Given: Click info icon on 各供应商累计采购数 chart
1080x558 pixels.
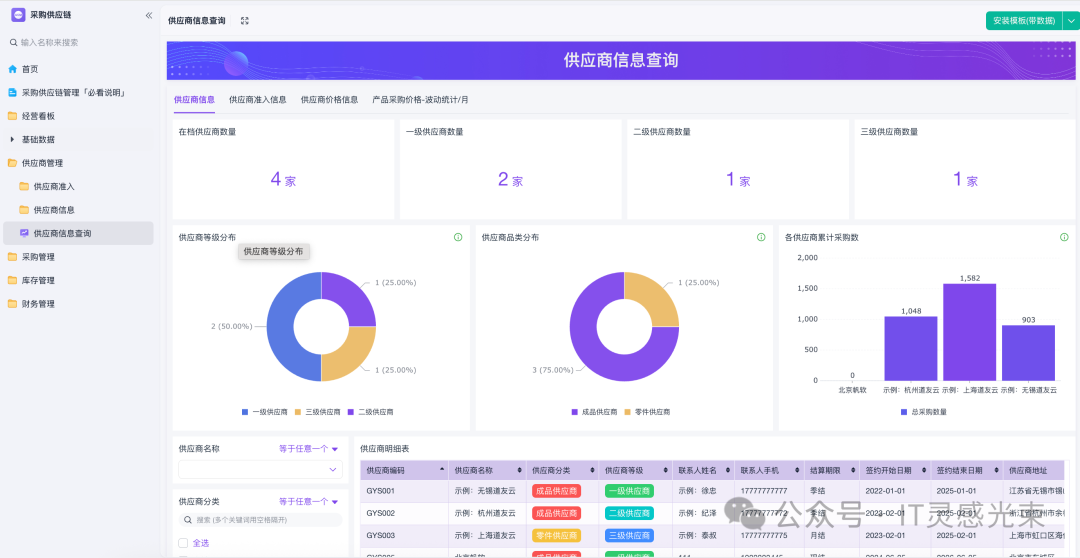Looking at the screenshot, I should pyautogui.click(x=1064, y=237).
